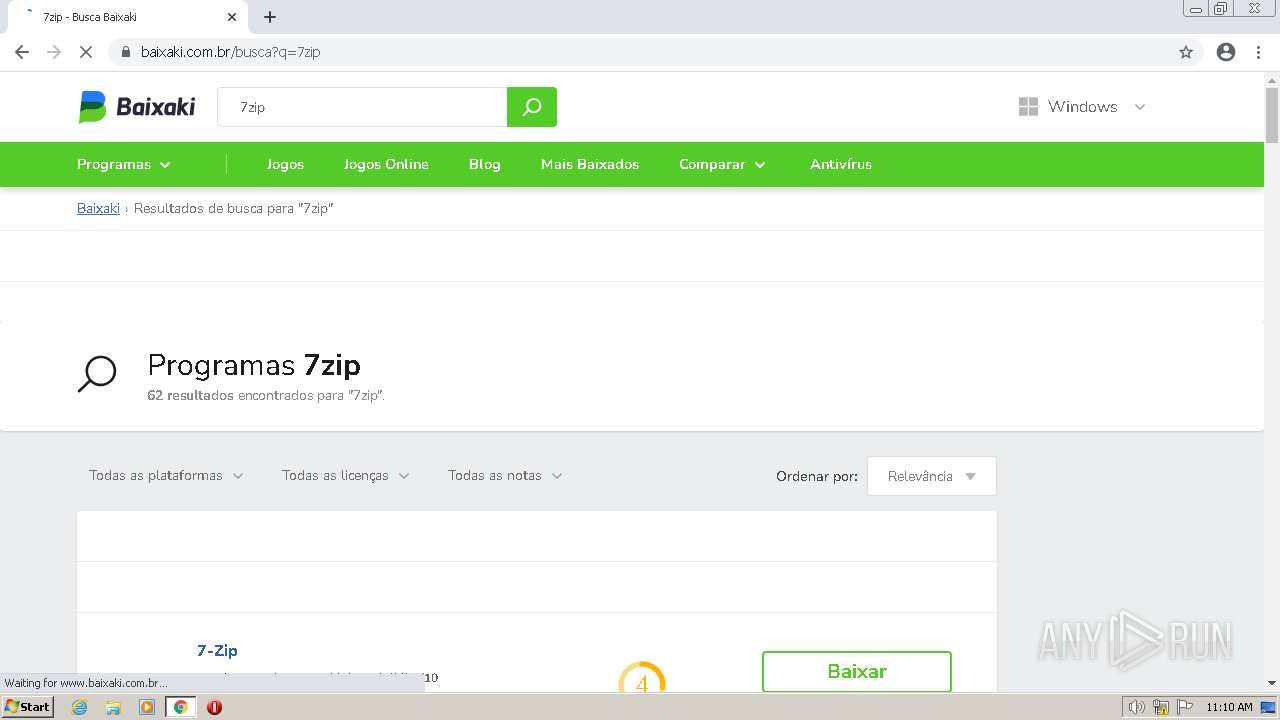Click the Baixar button for 7-Zip
Viewport: 1280px width, 720px height.
click(x=857, y=671)
